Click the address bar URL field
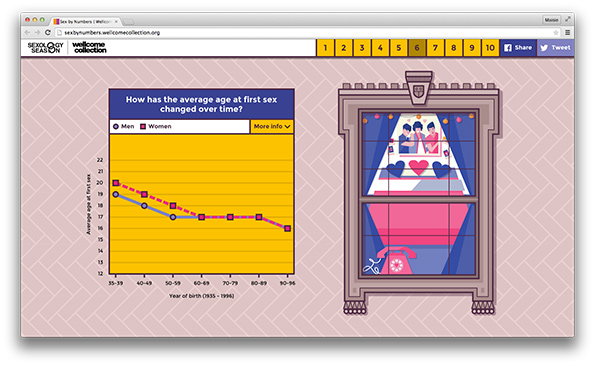Image resolution: width=595 pixels, height=366 pixels. pos(304,33)
